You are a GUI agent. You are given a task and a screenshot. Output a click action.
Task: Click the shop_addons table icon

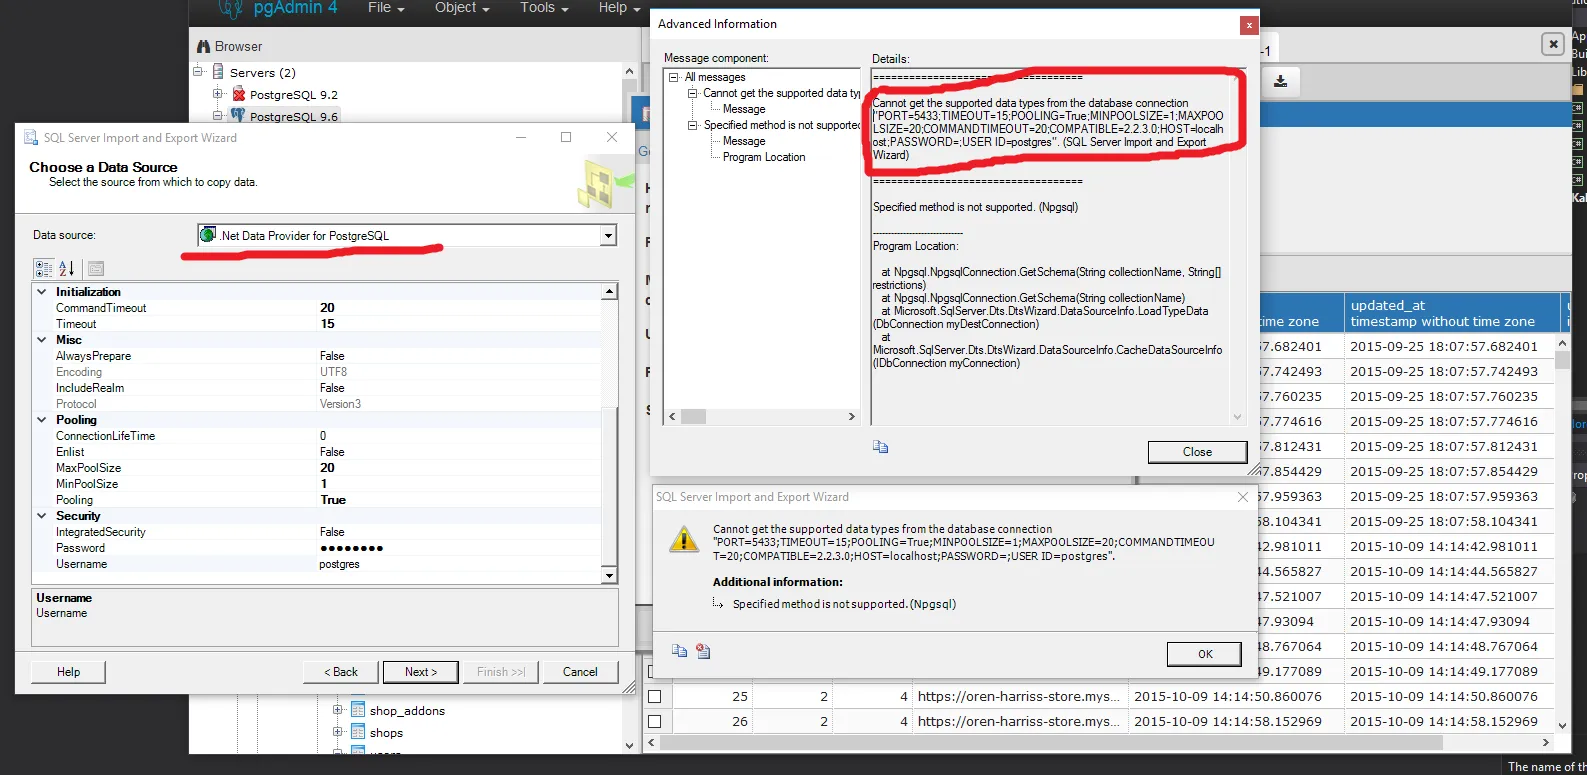[x=358, y=710]
